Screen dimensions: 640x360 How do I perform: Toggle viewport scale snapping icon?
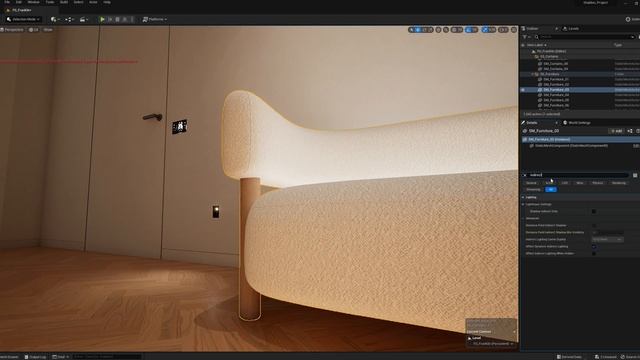pos(484,30)
